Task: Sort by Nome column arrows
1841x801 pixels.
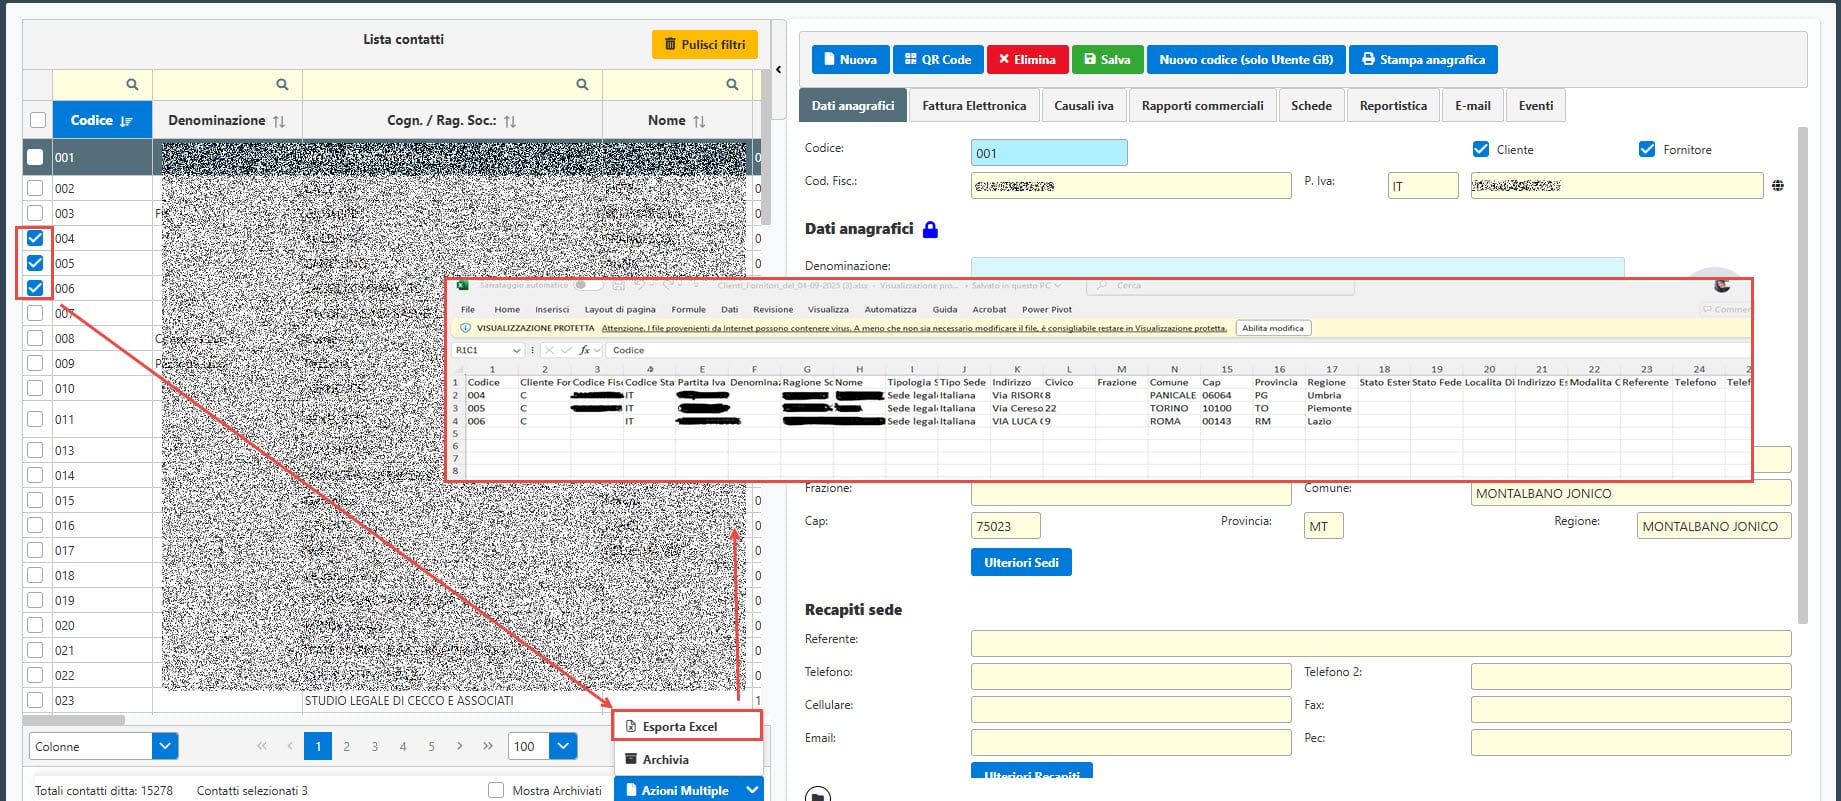Action: point(699,121)
